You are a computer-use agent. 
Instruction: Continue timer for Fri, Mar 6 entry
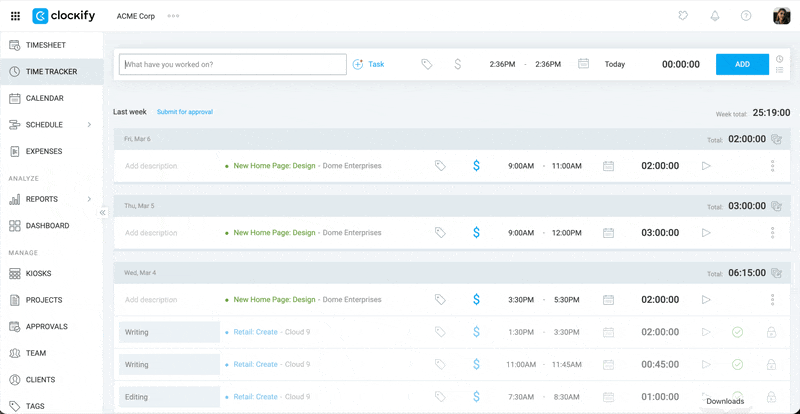point(706,166)
